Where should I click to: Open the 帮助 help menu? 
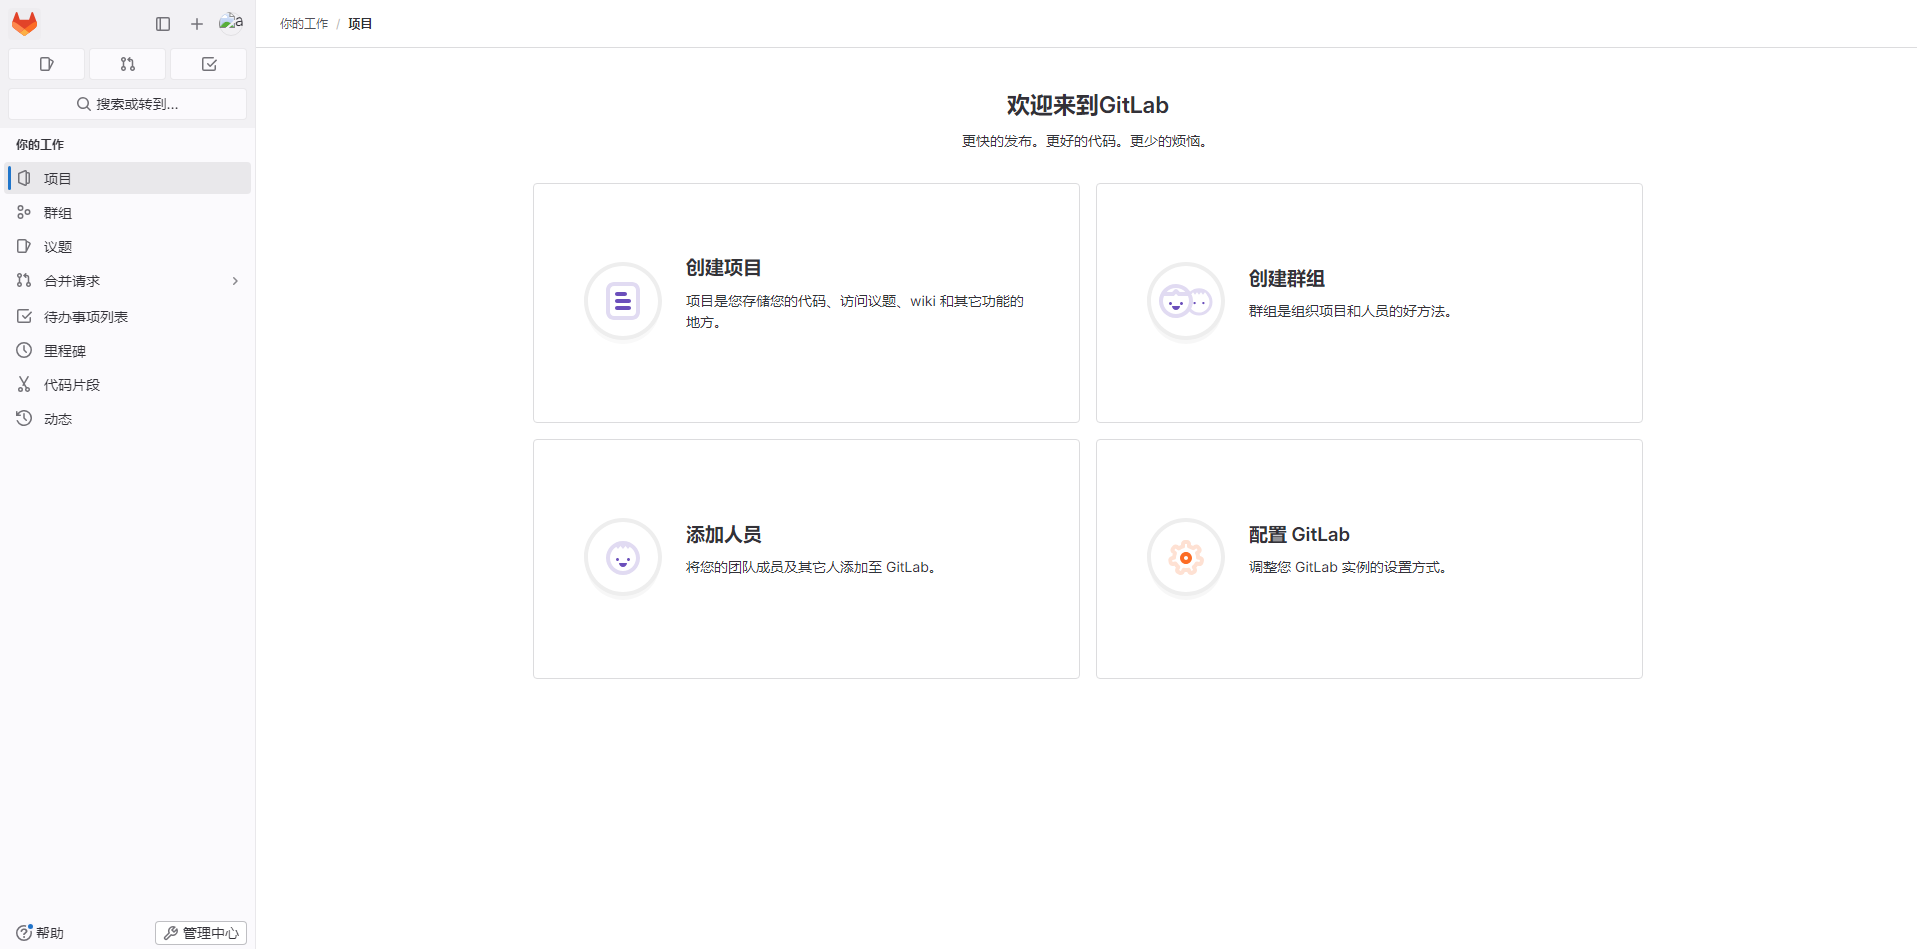click(40, 932)
